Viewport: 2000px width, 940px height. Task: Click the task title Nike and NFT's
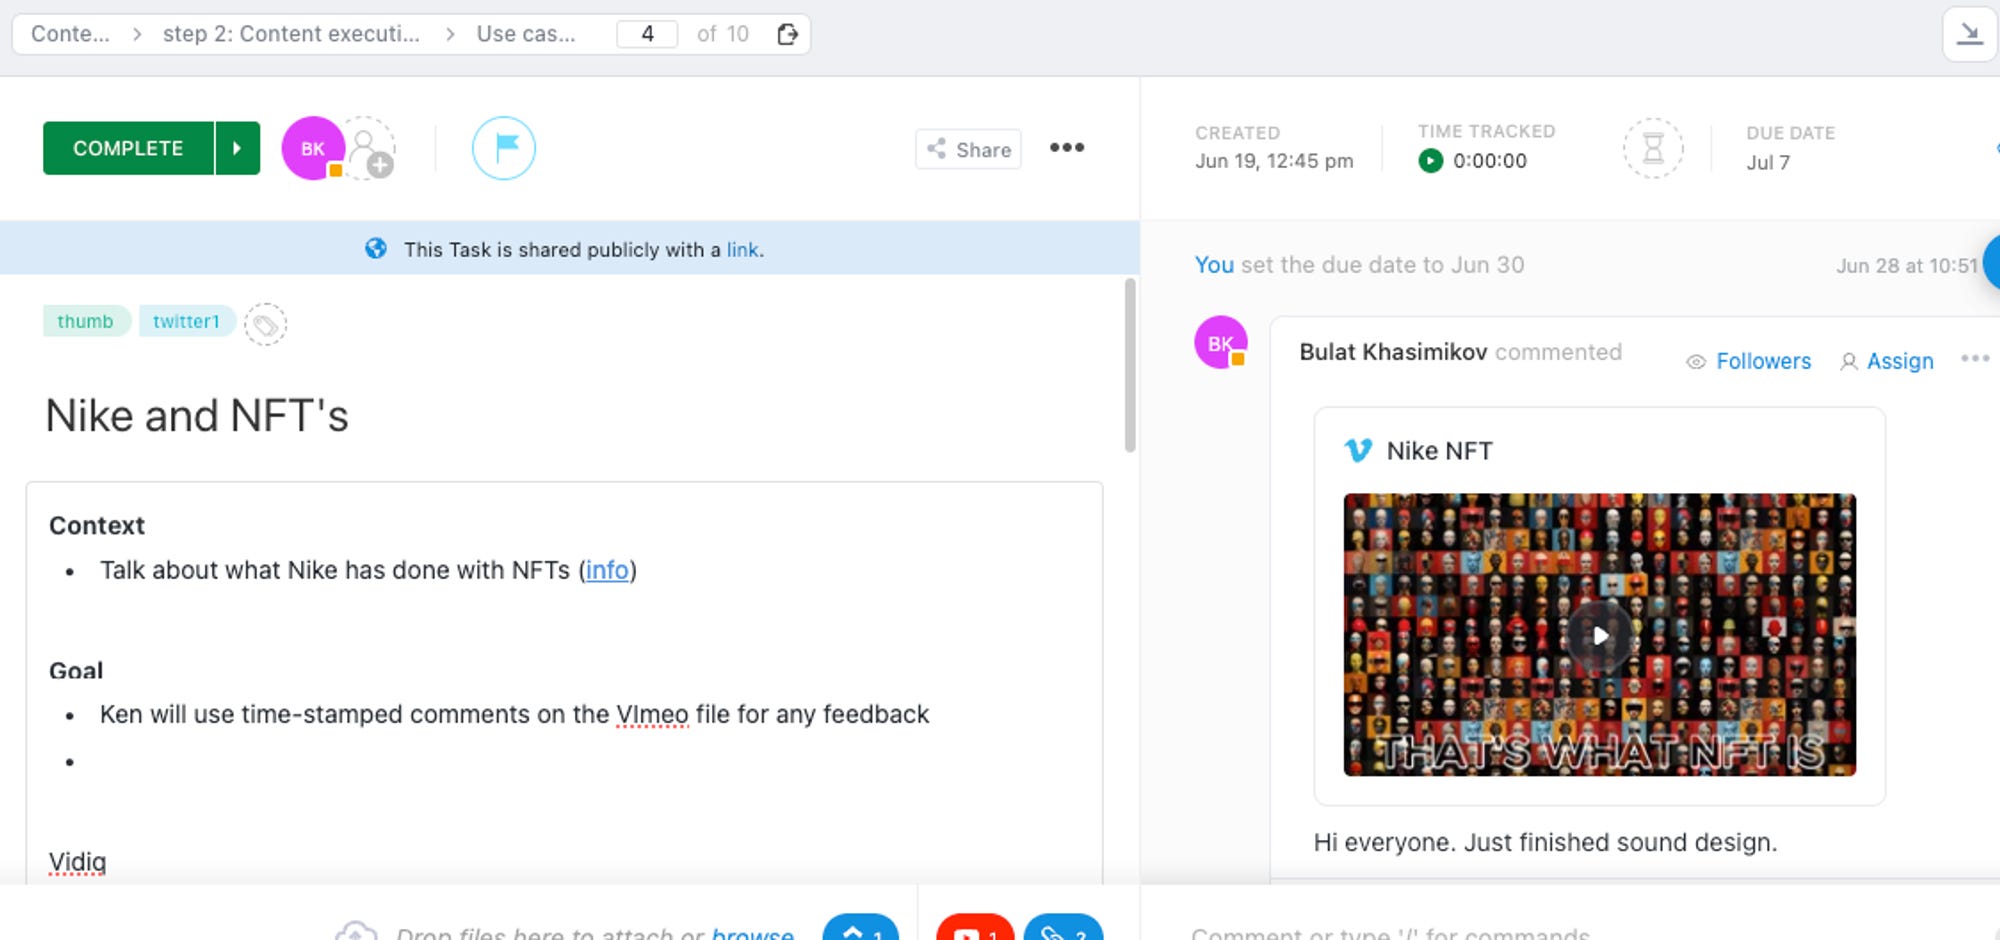(197, 416)
